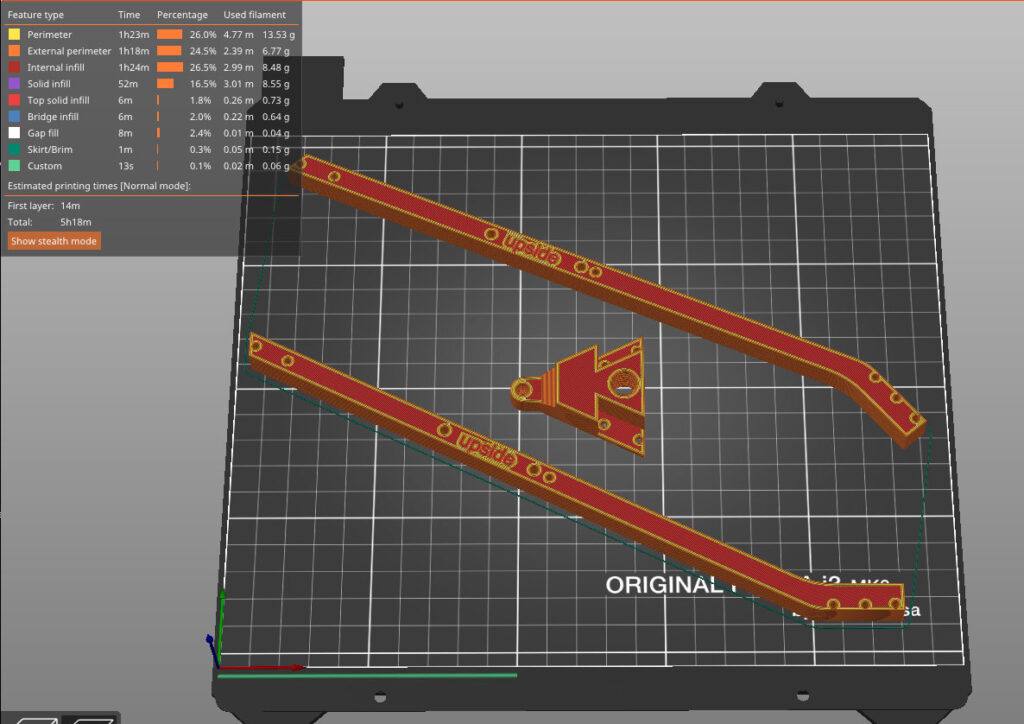Select the blue Bridge infill swatch
The width and height of the screenshot is (1024, 724).
coord(14,116)
